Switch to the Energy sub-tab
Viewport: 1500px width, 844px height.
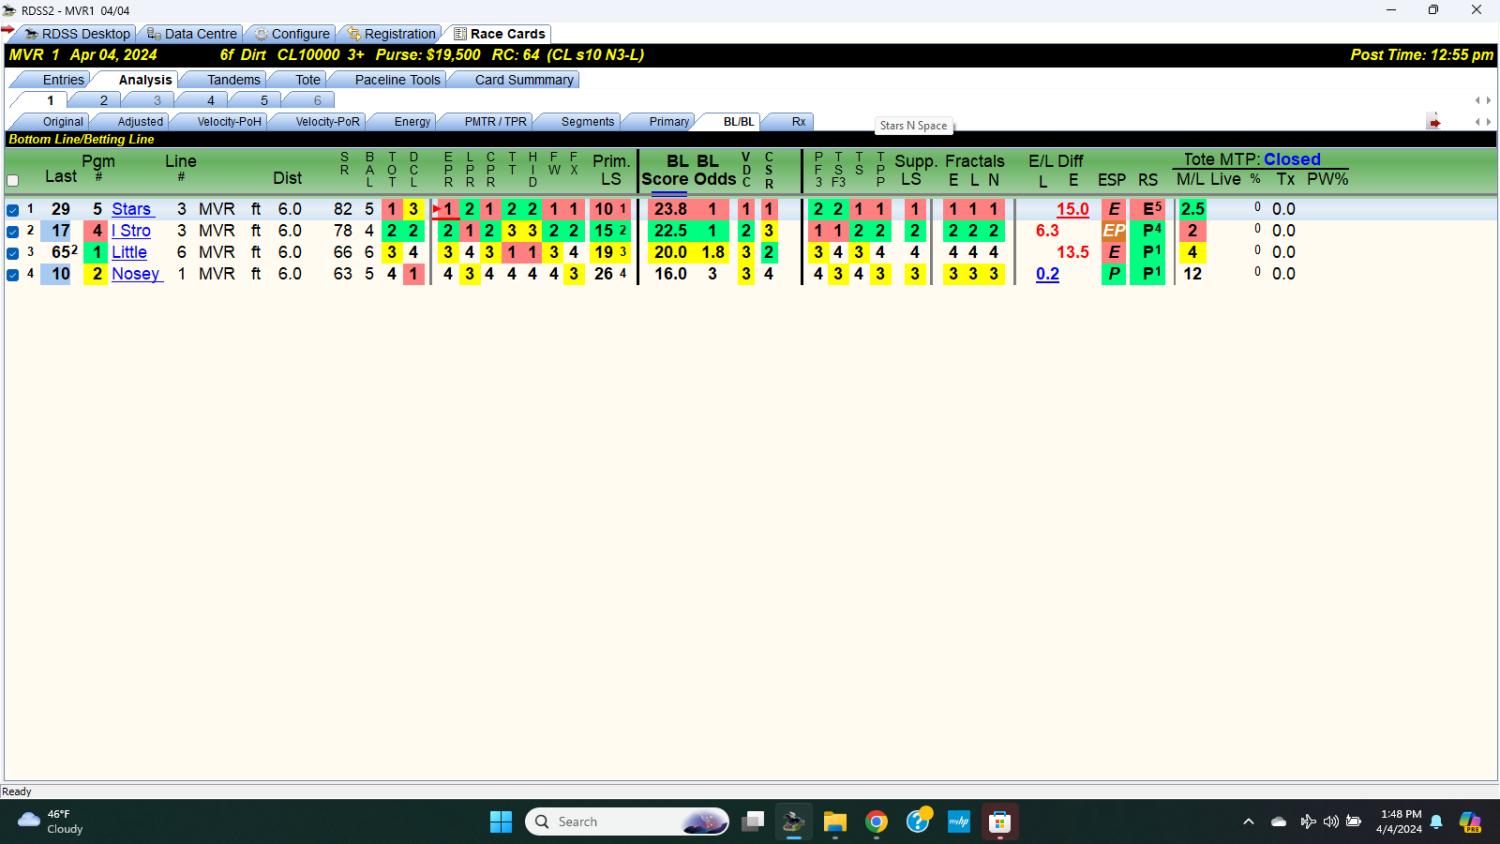click(412, 122)
